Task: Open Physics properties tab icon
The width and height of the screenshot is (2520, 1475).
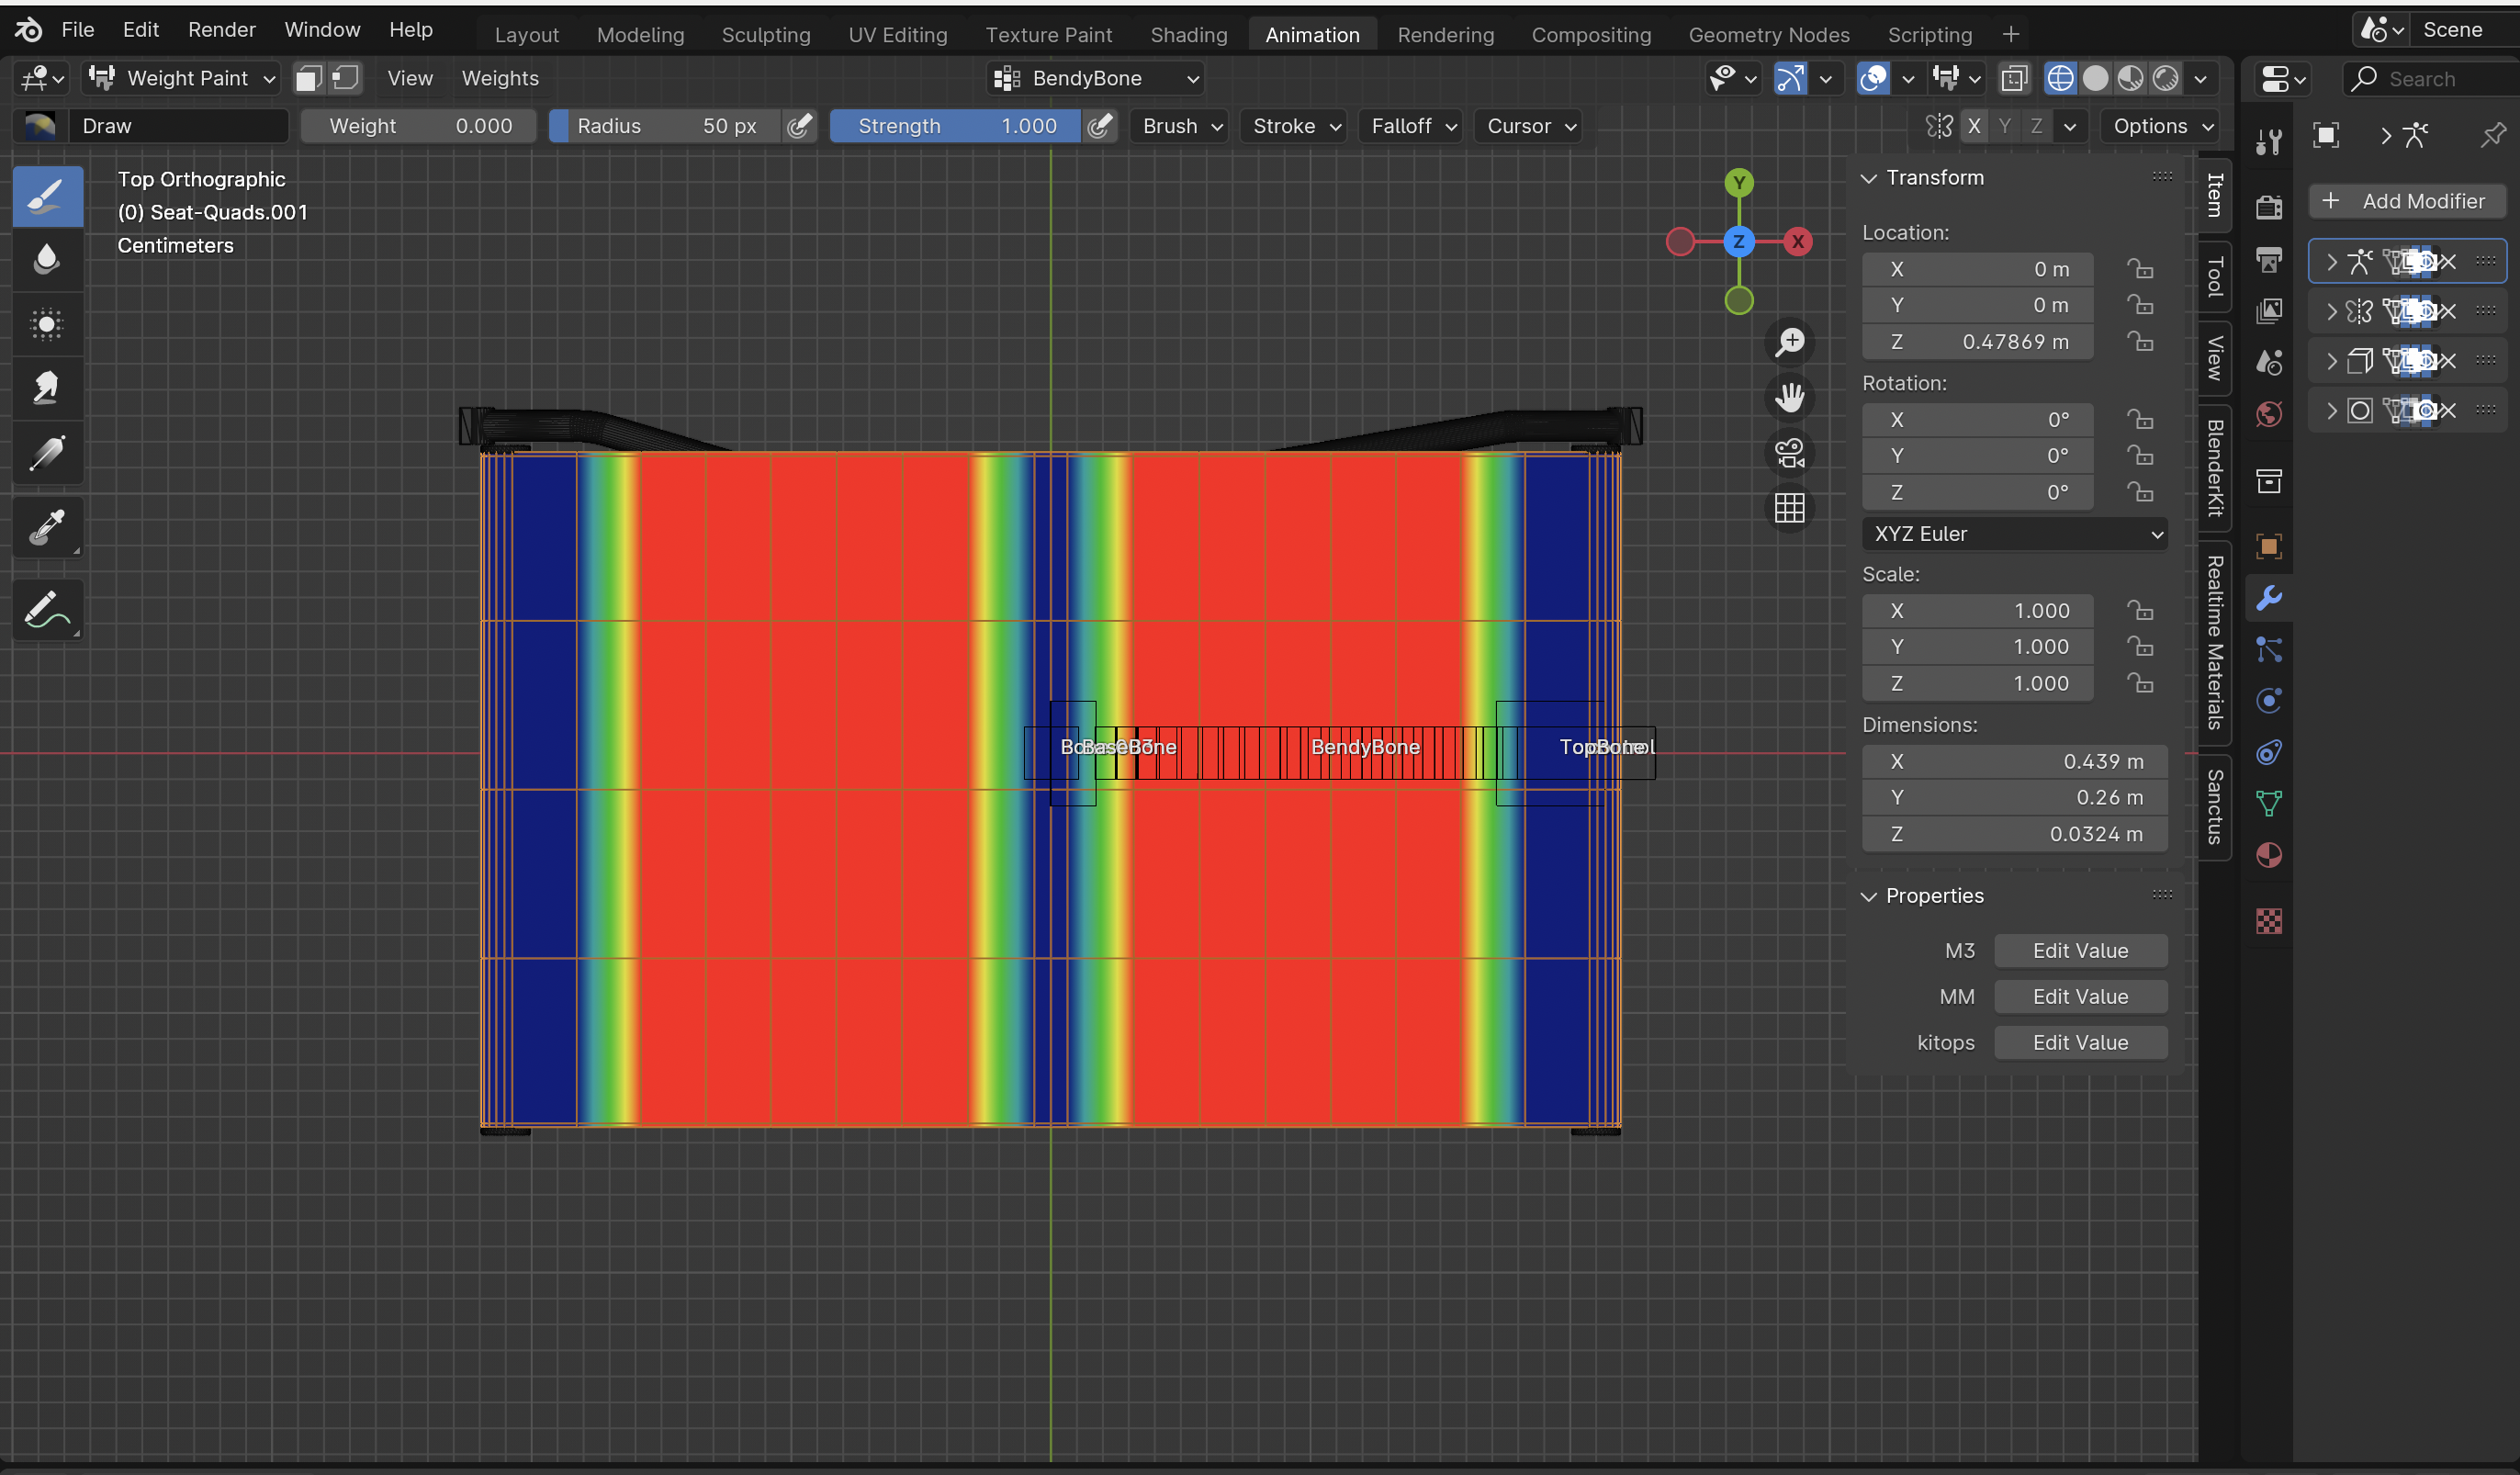Action: pos(2268,700)
